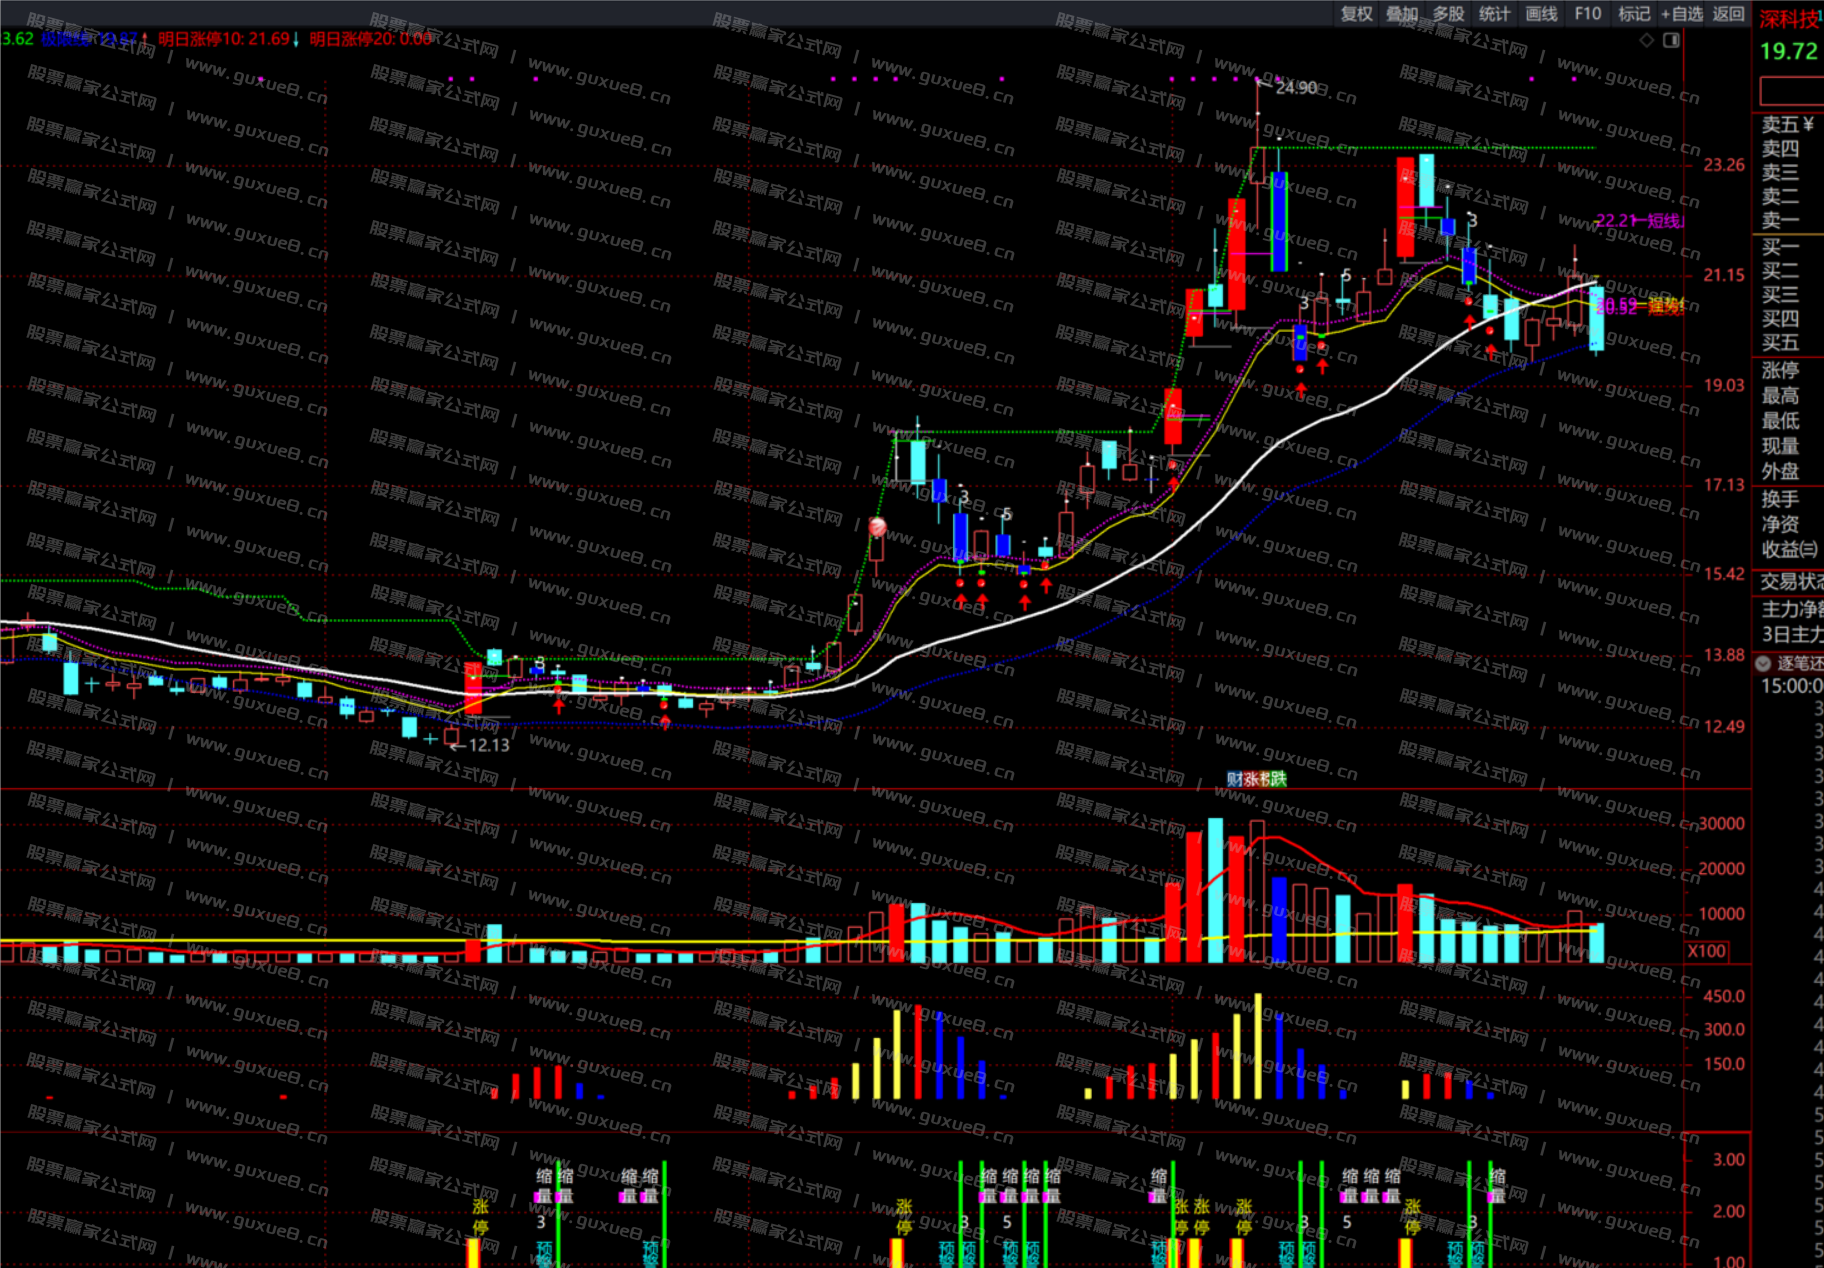Click the 24.90 high price label
The height and width of the screenshot is (1268, 1824).
1296,88
